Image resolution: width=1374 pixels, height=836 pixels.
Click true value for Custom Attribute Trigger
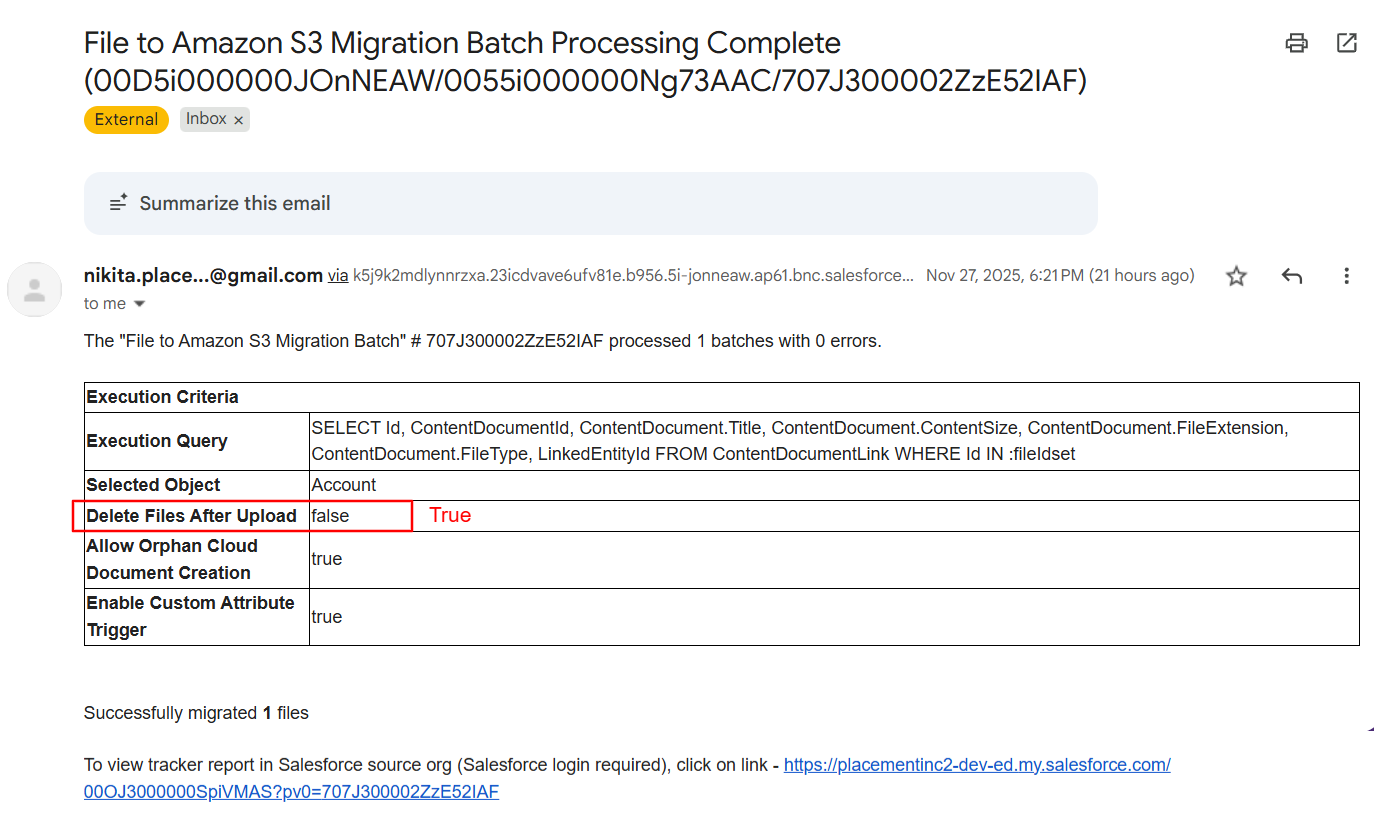click(x=327, y=617)
